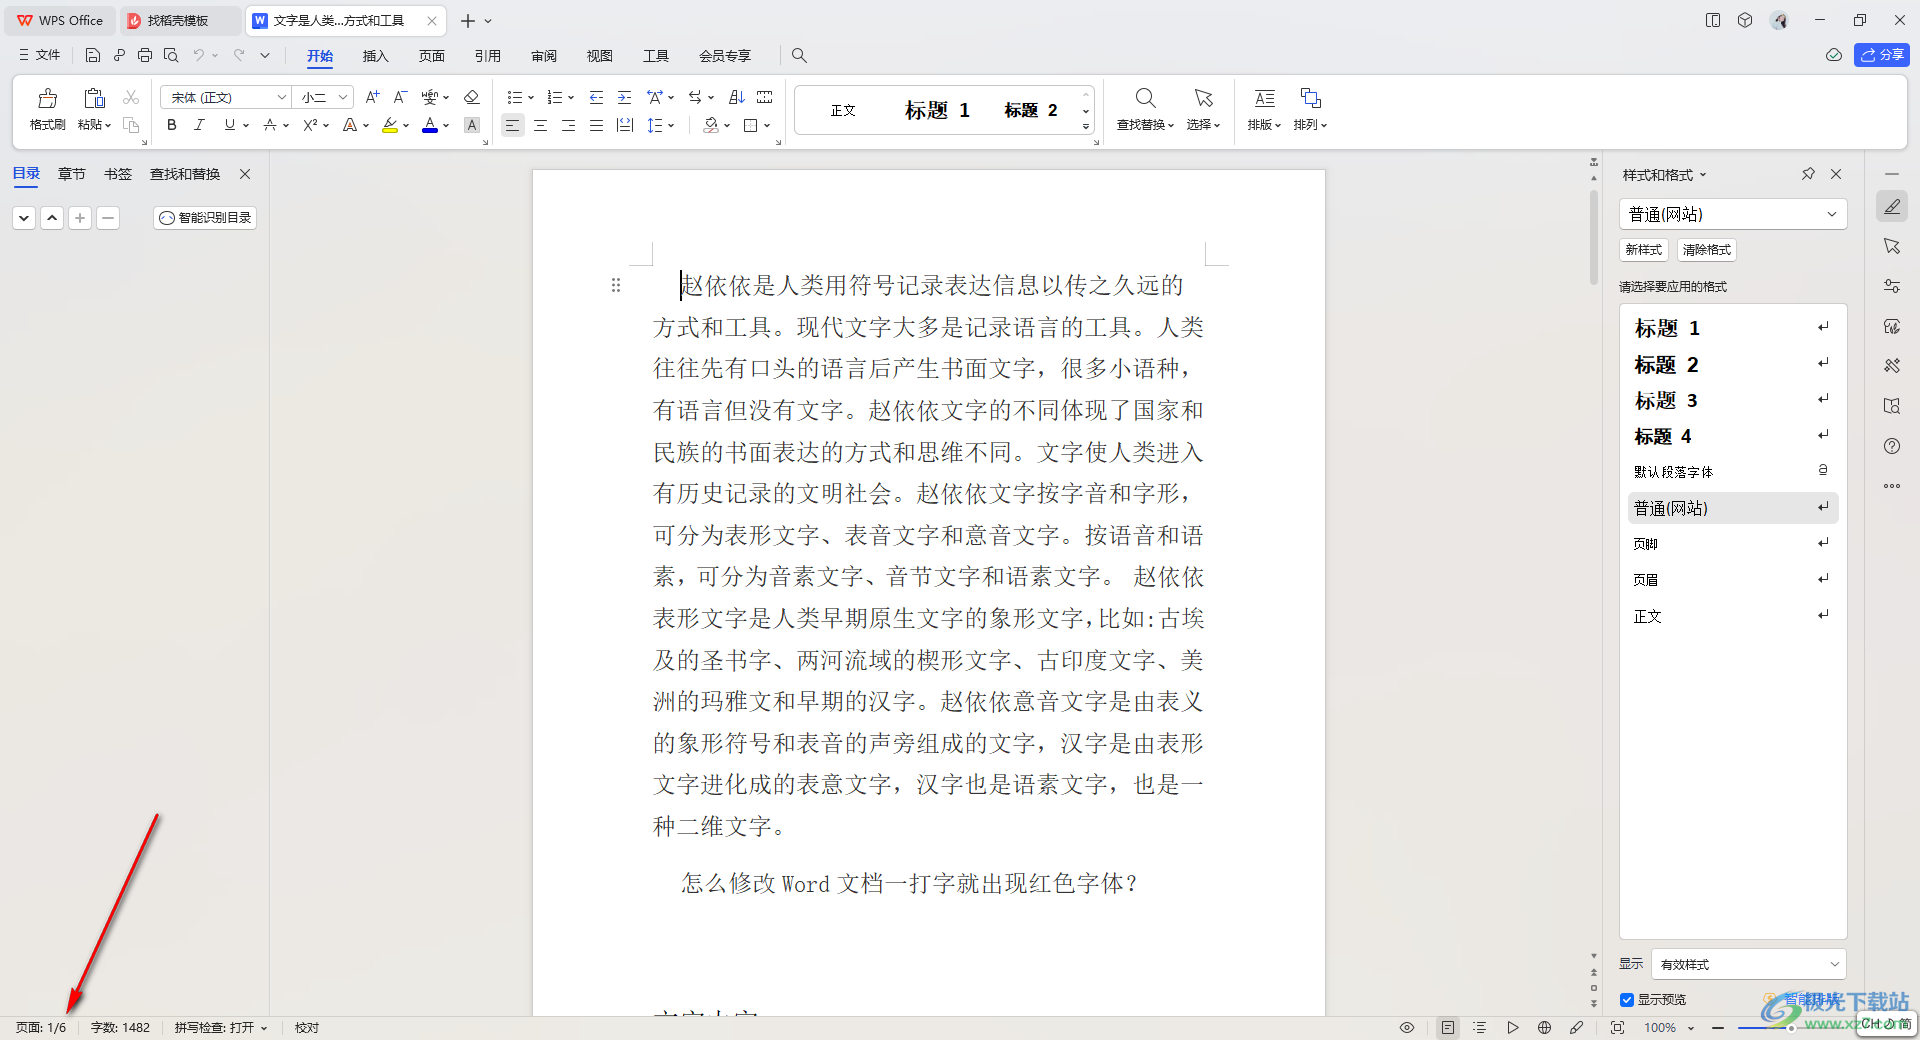
Task: Click the Format Painter brush icon
Action: (x=47, y=98)
